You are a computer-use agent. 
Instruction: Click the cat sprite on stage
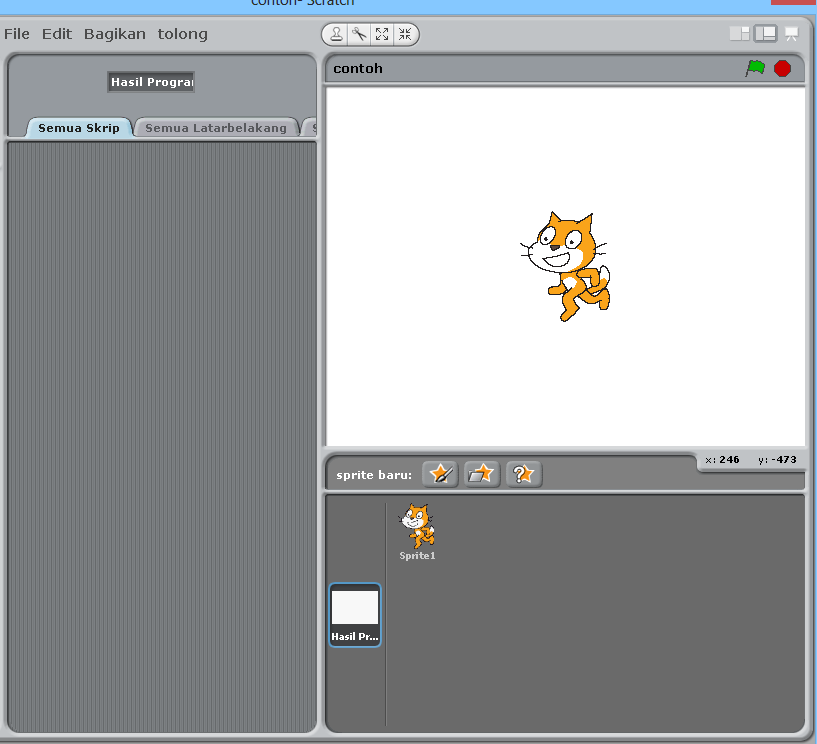tap(566, 266)
